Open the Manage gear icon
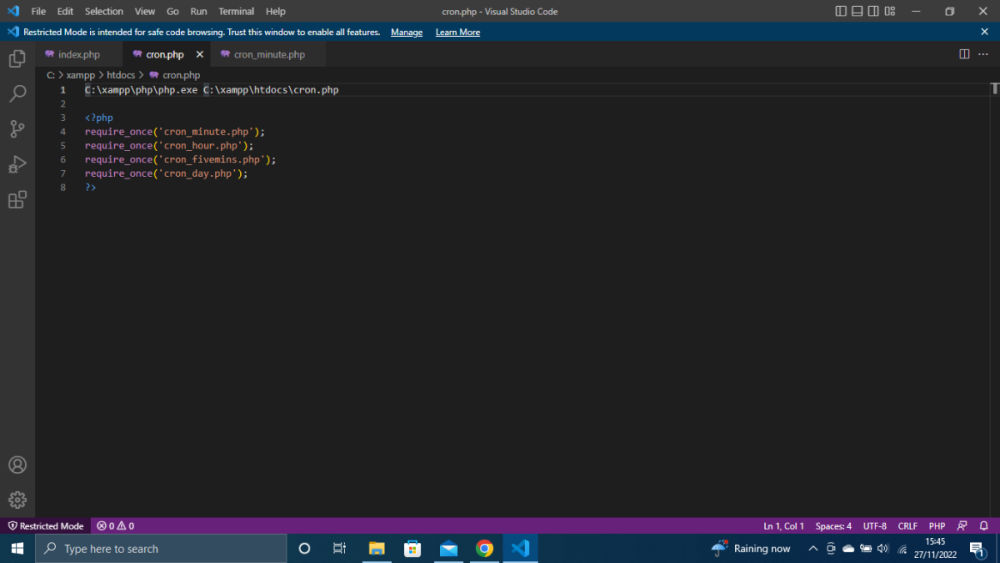Image resolution: width=1000 pixels, height=563 pixels. point(17,500)
